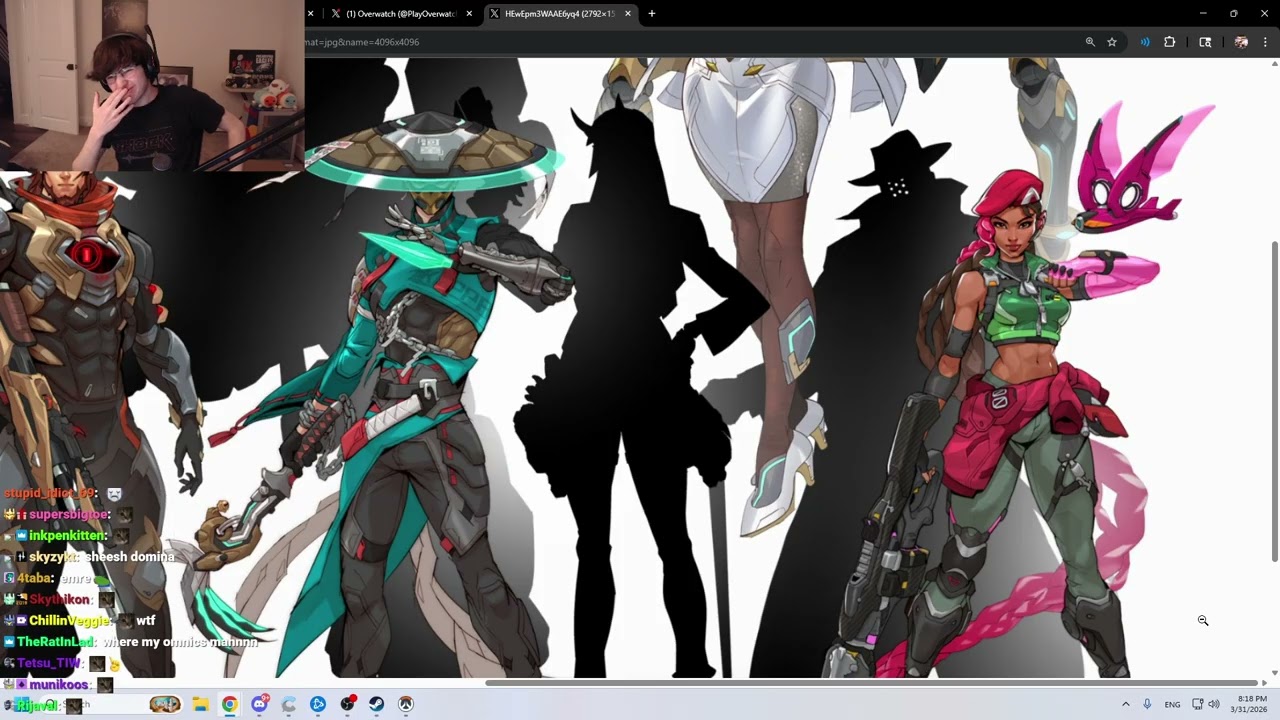Open the volume control speaker icon

click(1214, 704)
